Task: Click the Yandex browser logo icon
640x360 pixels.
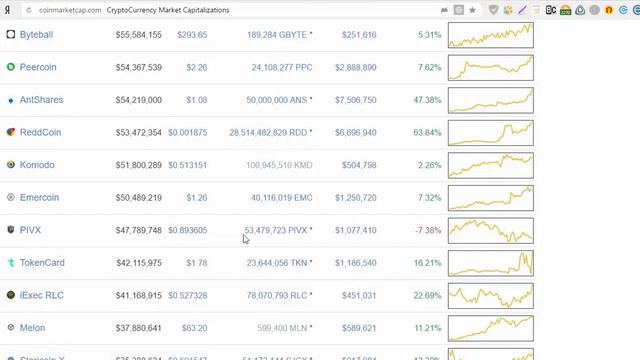Action: pos(7,10)
